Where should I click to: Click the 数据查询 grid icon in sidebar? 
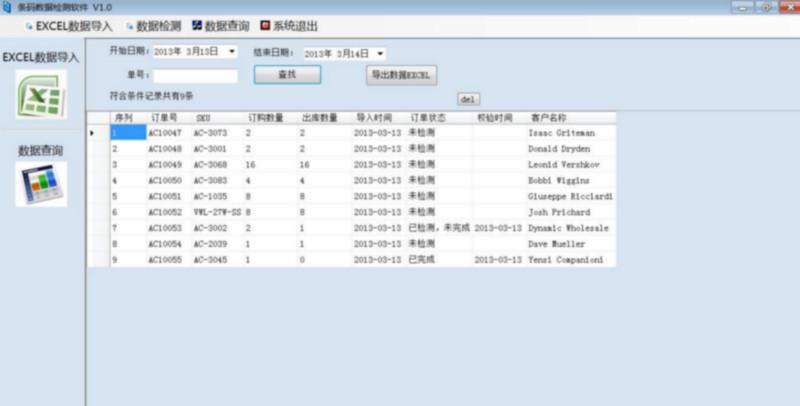coord(41,184)
